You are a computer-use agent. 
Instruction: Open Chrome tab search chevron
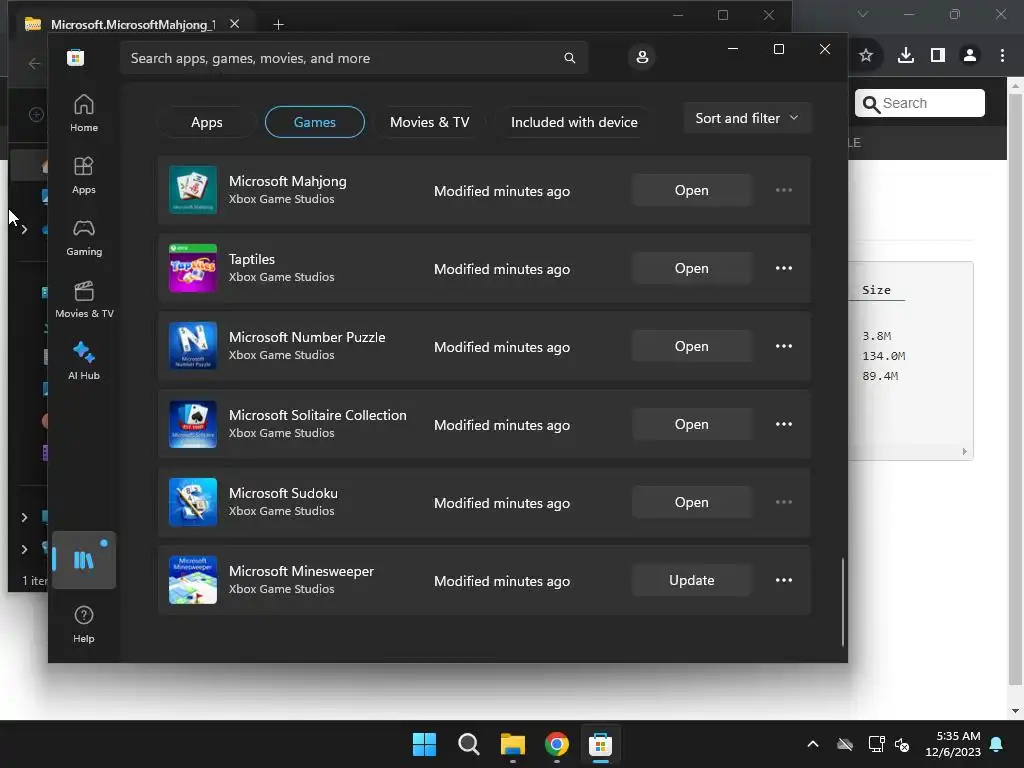tap(863, 14)
